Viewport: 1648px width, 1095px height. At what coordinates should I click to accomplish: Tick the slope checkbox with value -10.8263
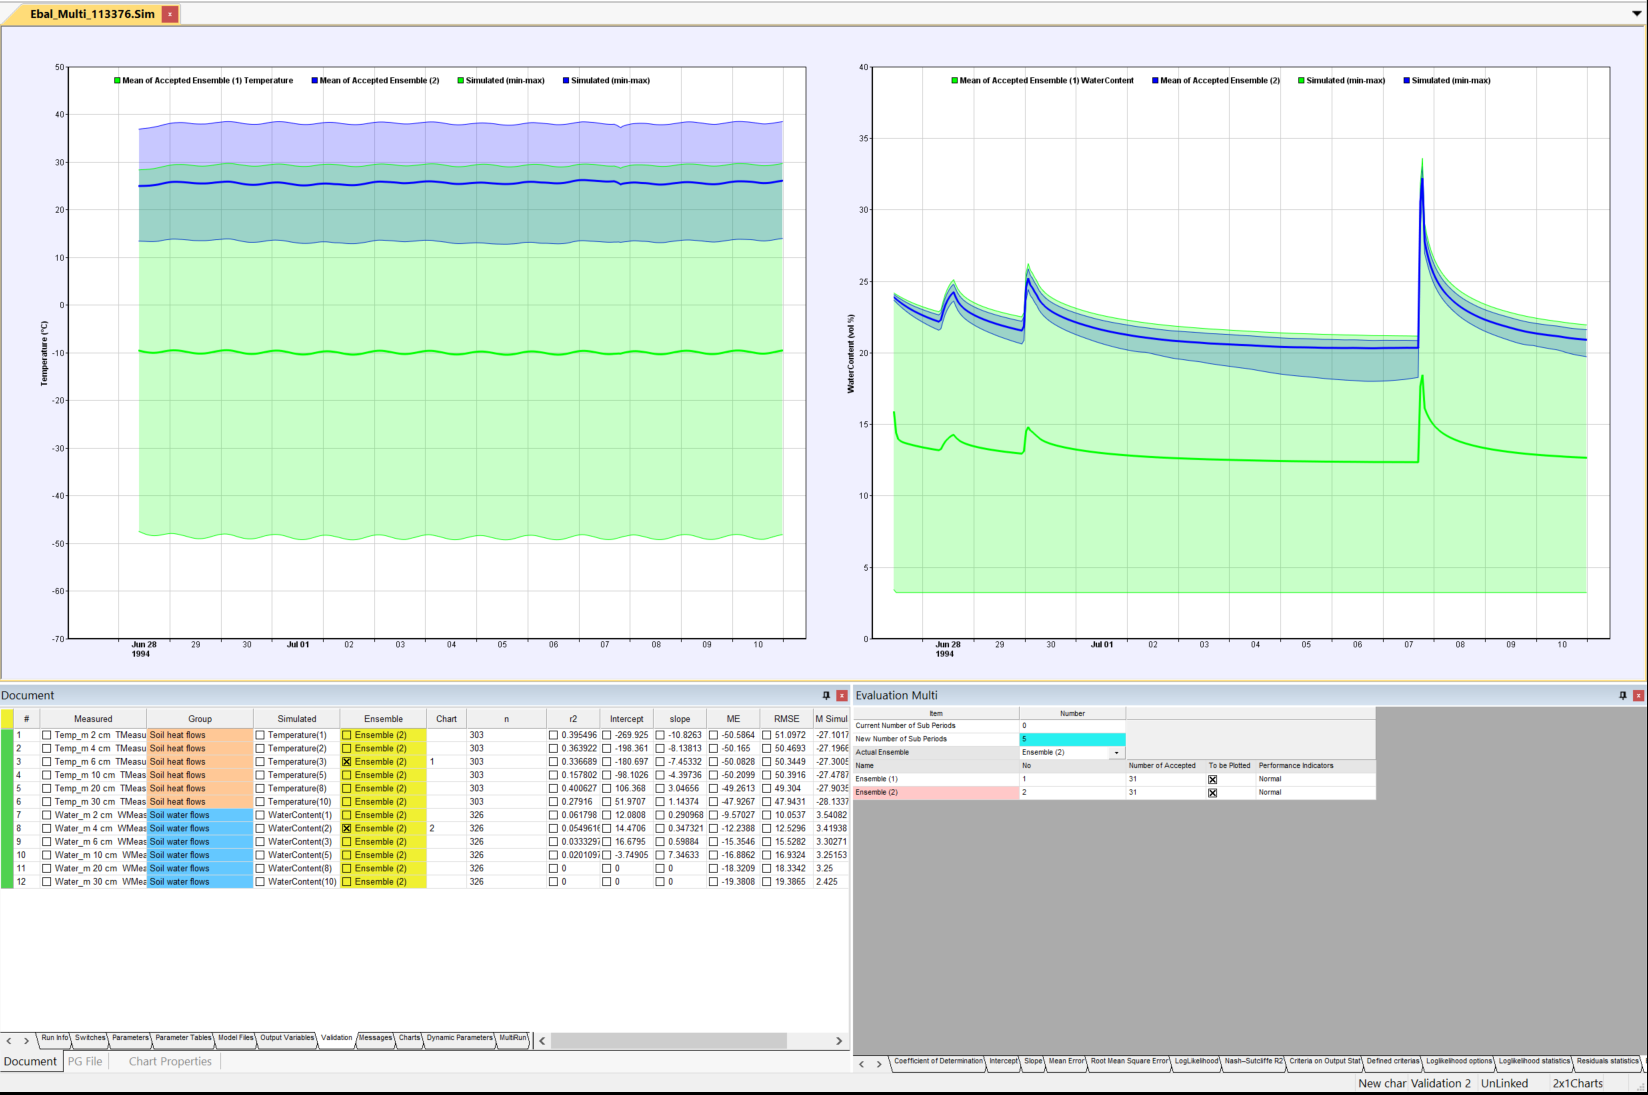click(660, 735)
